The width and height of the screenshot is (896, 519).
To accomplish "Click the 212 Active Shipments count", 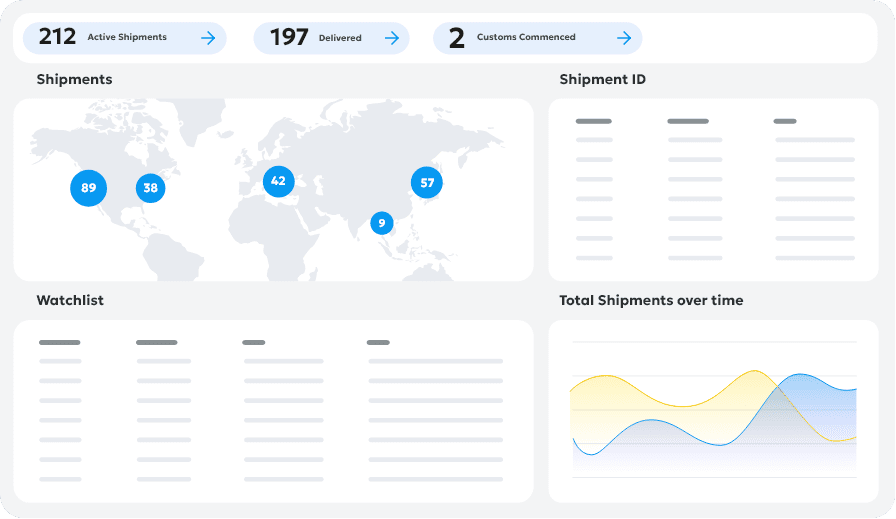I will 57,37.
